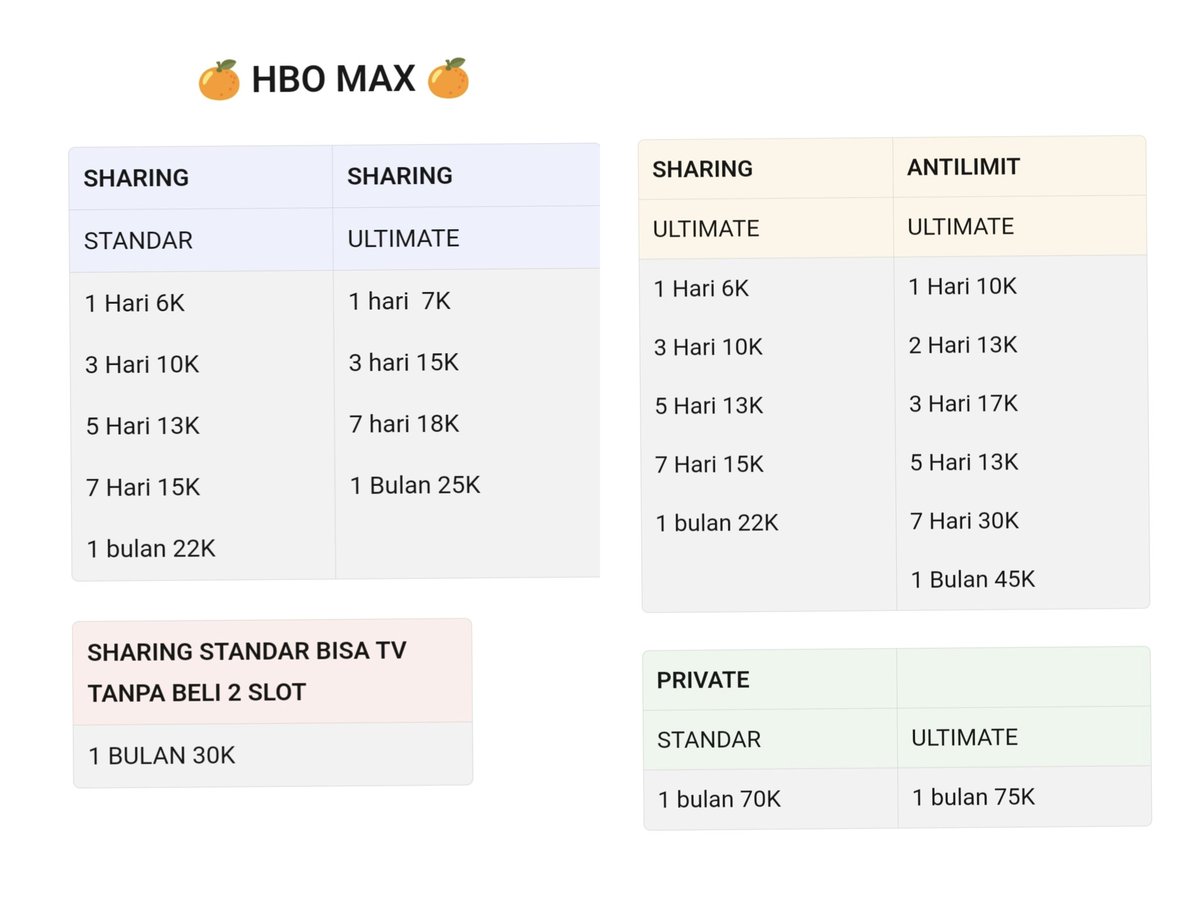Pick the "1 bulan 75K" price
1200x900 pixels.
pyautogui.click(x=973, y=797)
